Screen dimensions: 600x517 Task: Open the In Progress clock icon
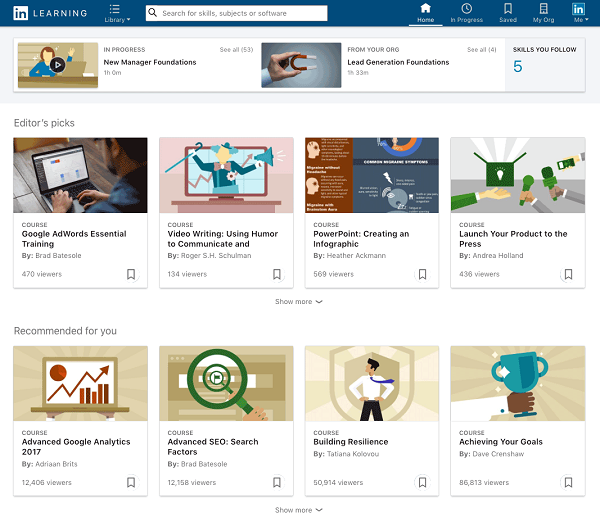click(466, 9)
